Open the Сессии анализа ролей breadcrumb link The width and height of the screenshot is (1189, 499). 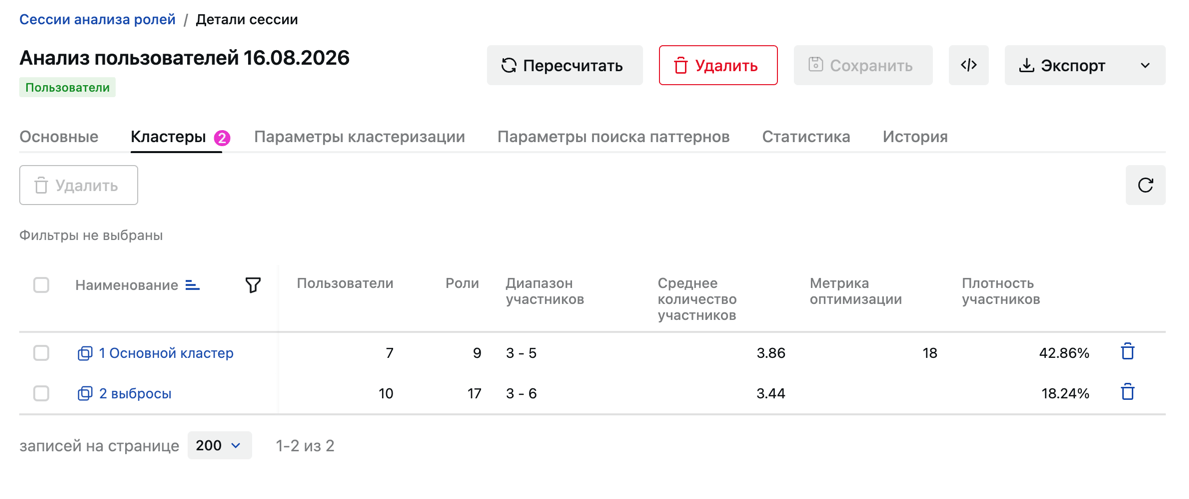click(98, 20)
